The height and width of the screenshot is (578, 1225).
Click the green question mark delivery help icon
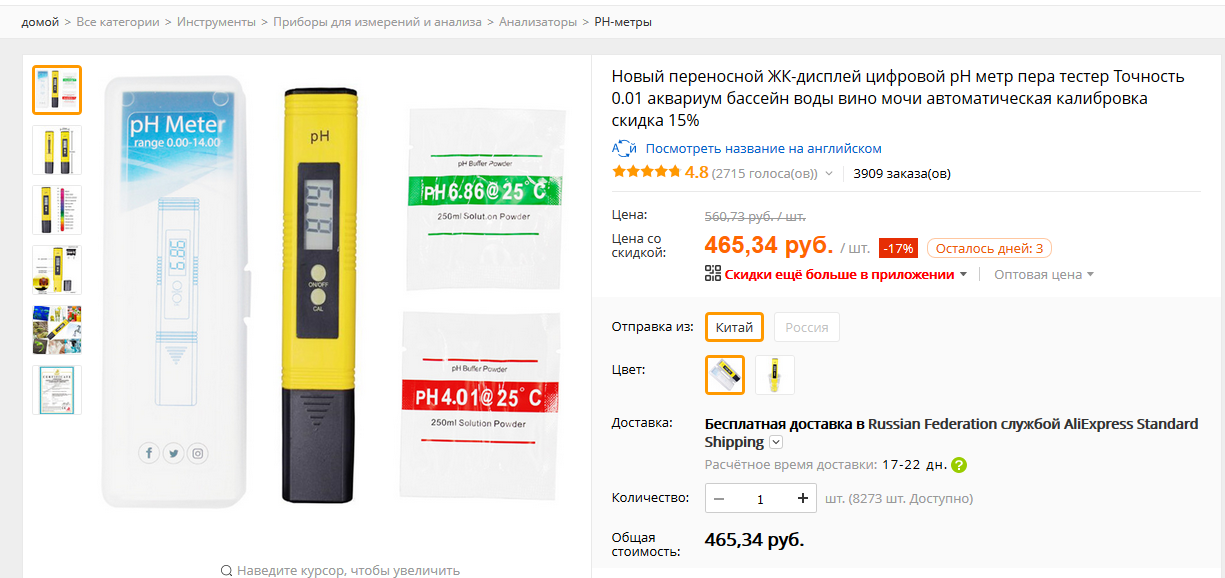tap(959, 465)
